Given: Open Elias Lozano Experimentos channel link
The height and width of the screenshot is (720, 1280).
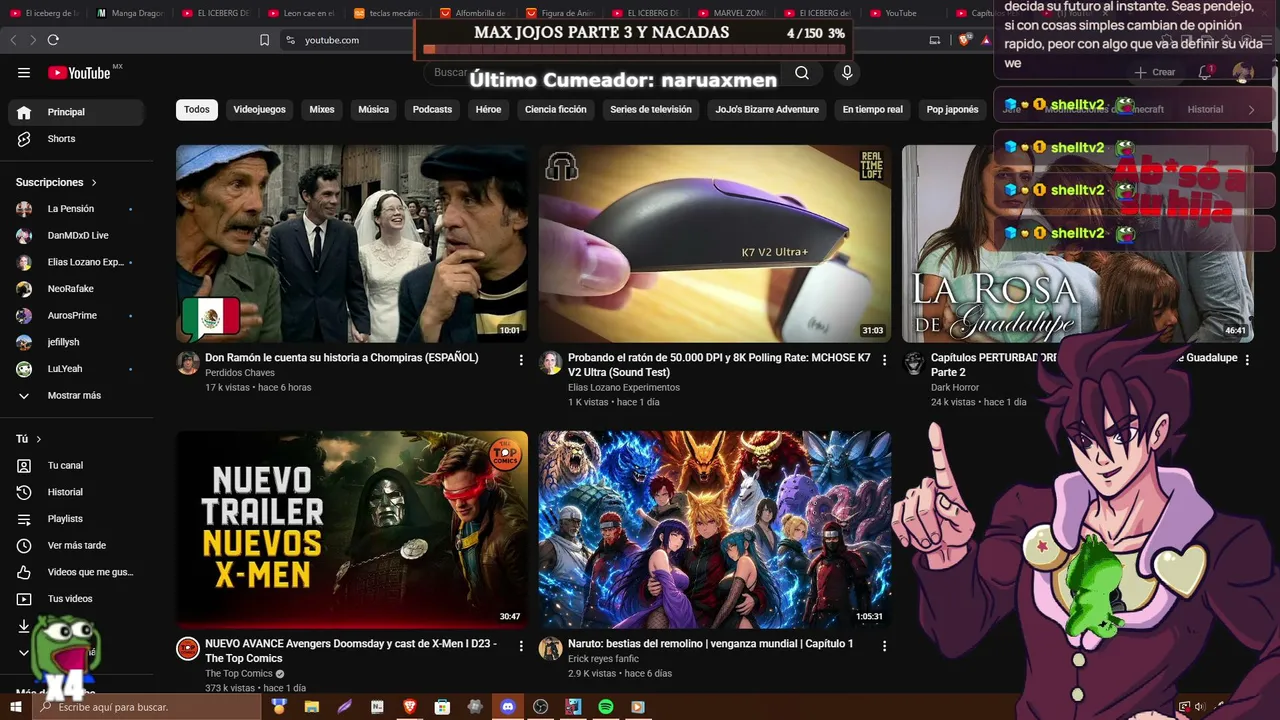Looking at the screenshot, I should pyautogui.click(x=624, y=388).
